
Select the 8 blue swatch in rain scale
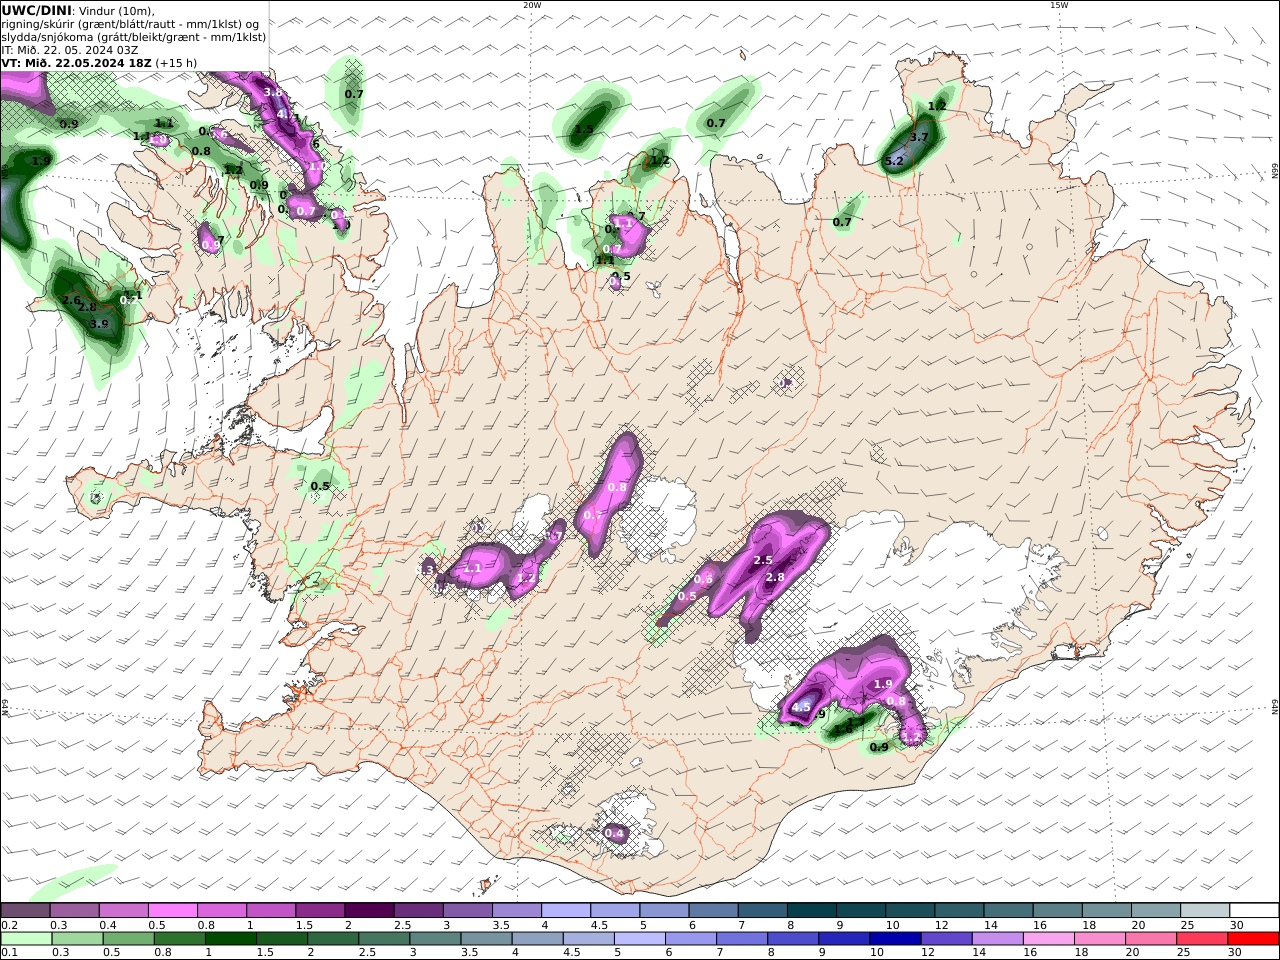pos(793,939)
